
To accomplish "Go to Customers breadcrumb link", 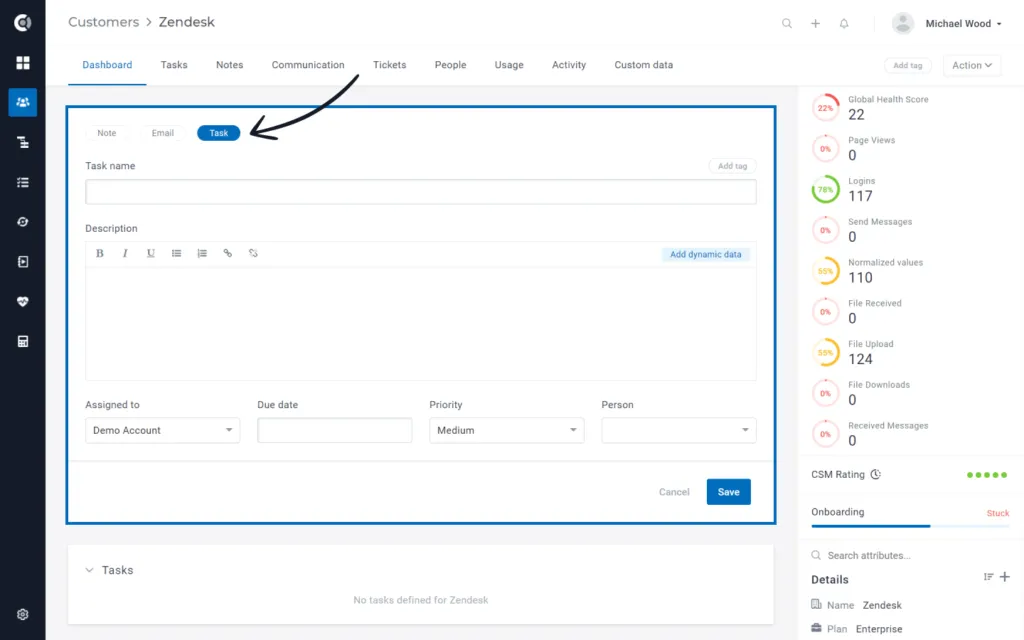I will coord(104,22).
